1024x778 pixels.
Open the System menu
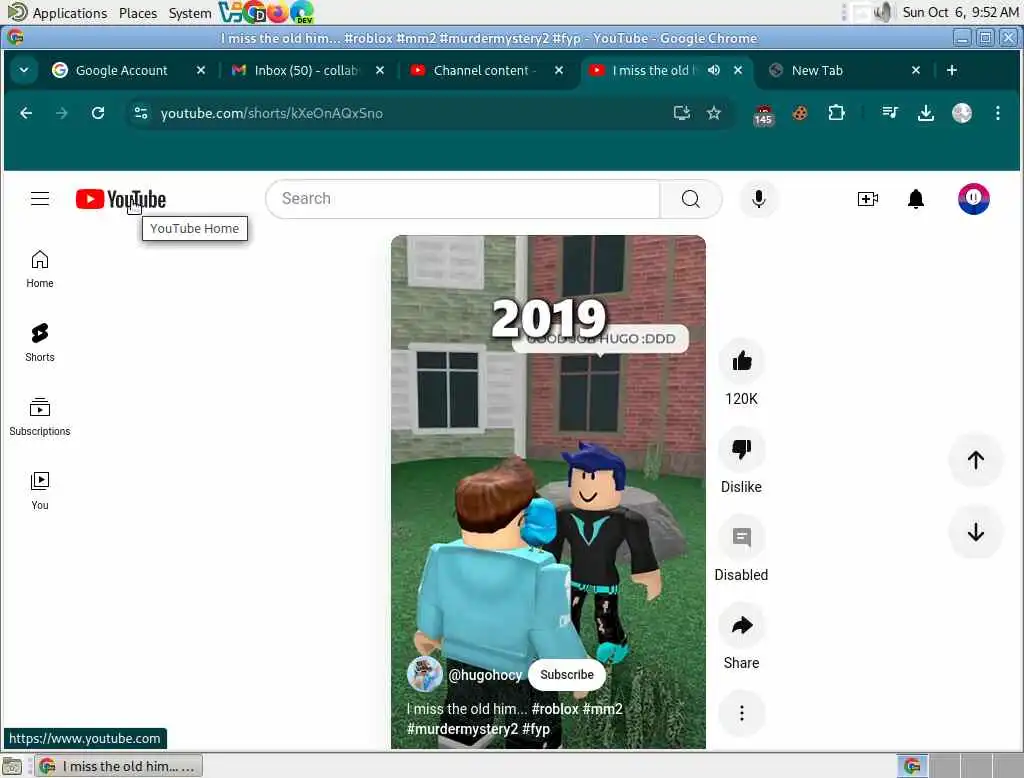click(190, 12)
